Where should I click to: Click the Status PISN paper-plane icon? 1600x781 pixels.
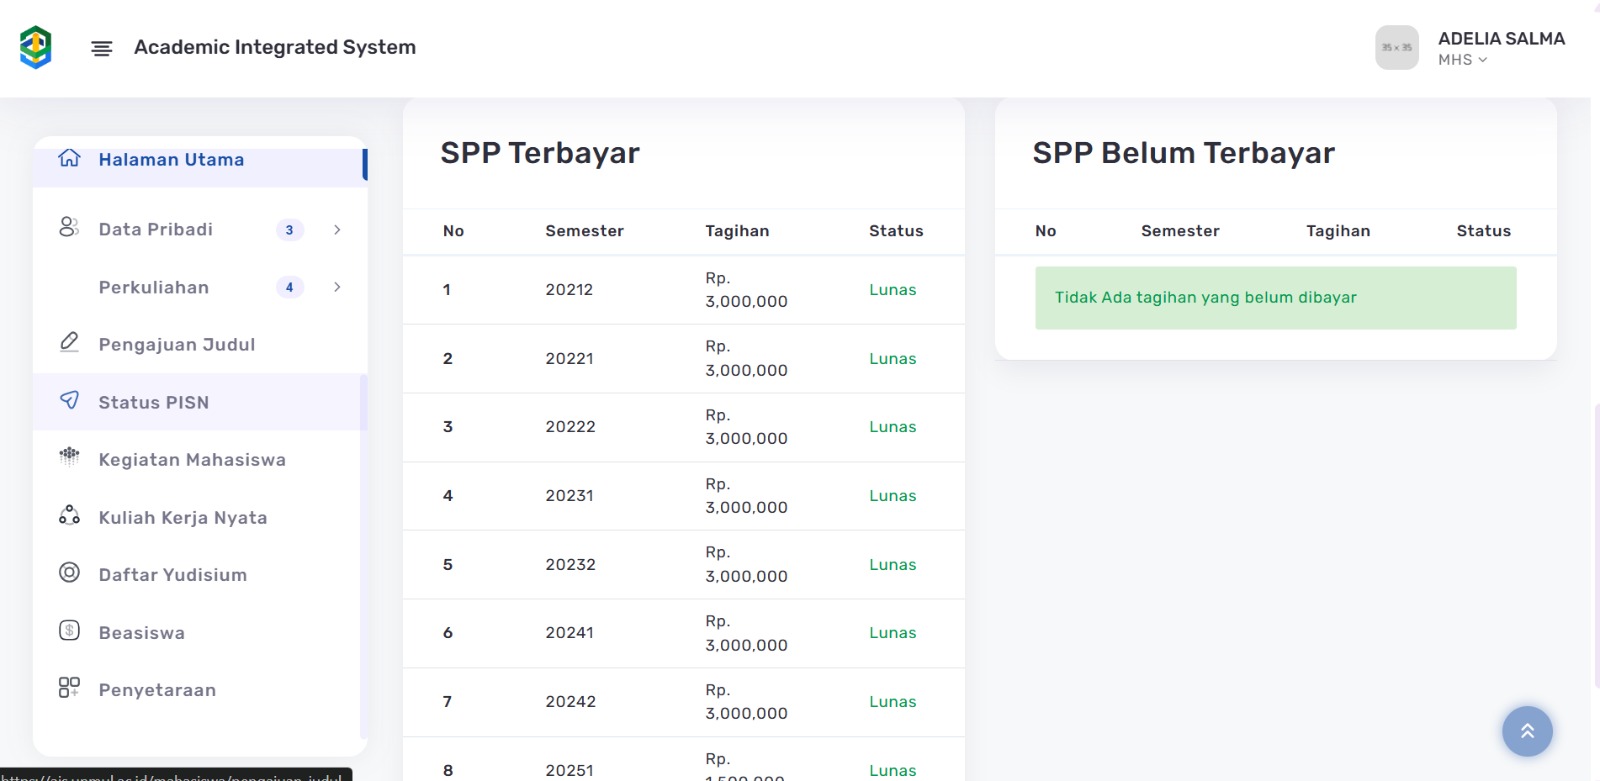(x=69, y=401)
